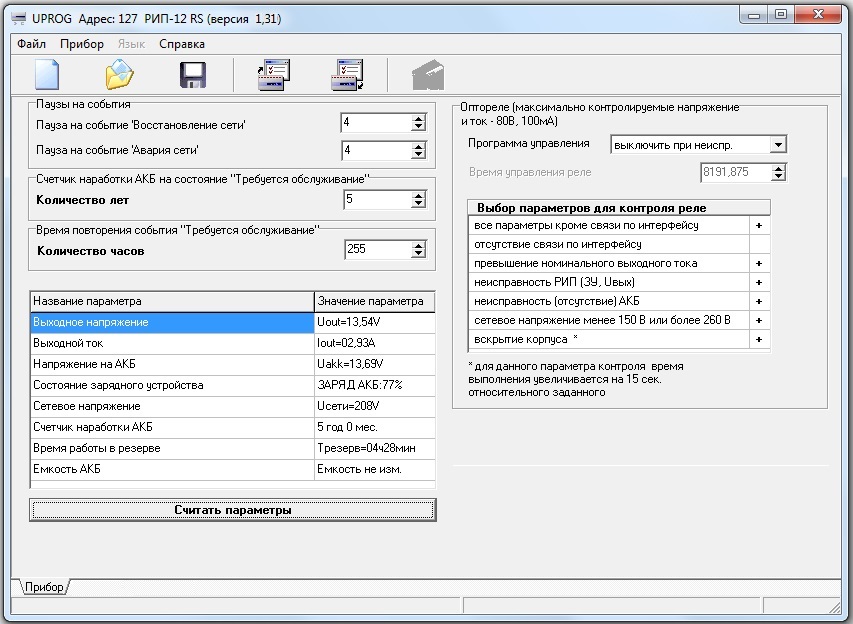Toggle 'вскрытие корпуса' relay control mark
Viewport: 853px width, 624px height.
pyautogui.click(x=759, y=339)
